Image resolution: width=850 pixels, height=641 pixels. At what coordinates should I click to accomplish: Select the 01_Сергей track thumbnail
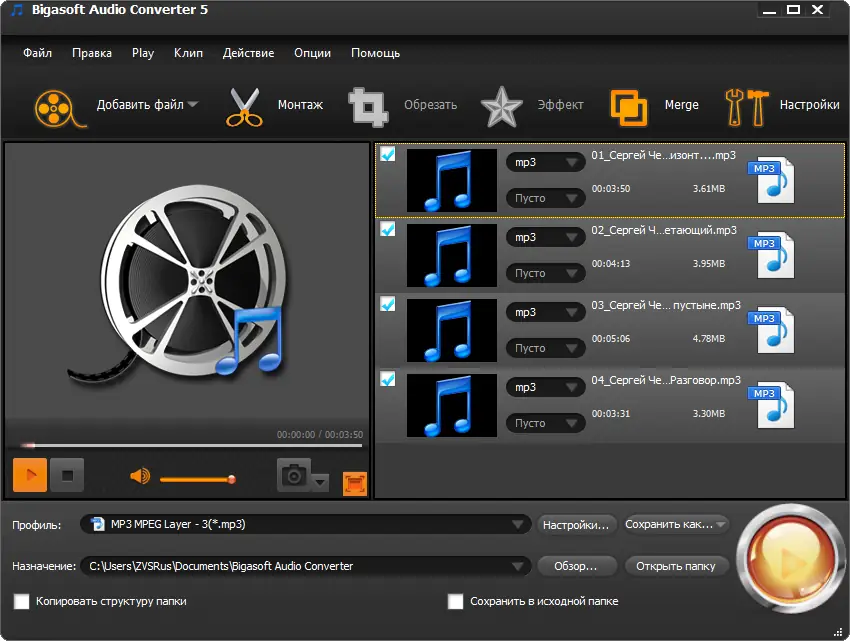[x=452, y=181]
